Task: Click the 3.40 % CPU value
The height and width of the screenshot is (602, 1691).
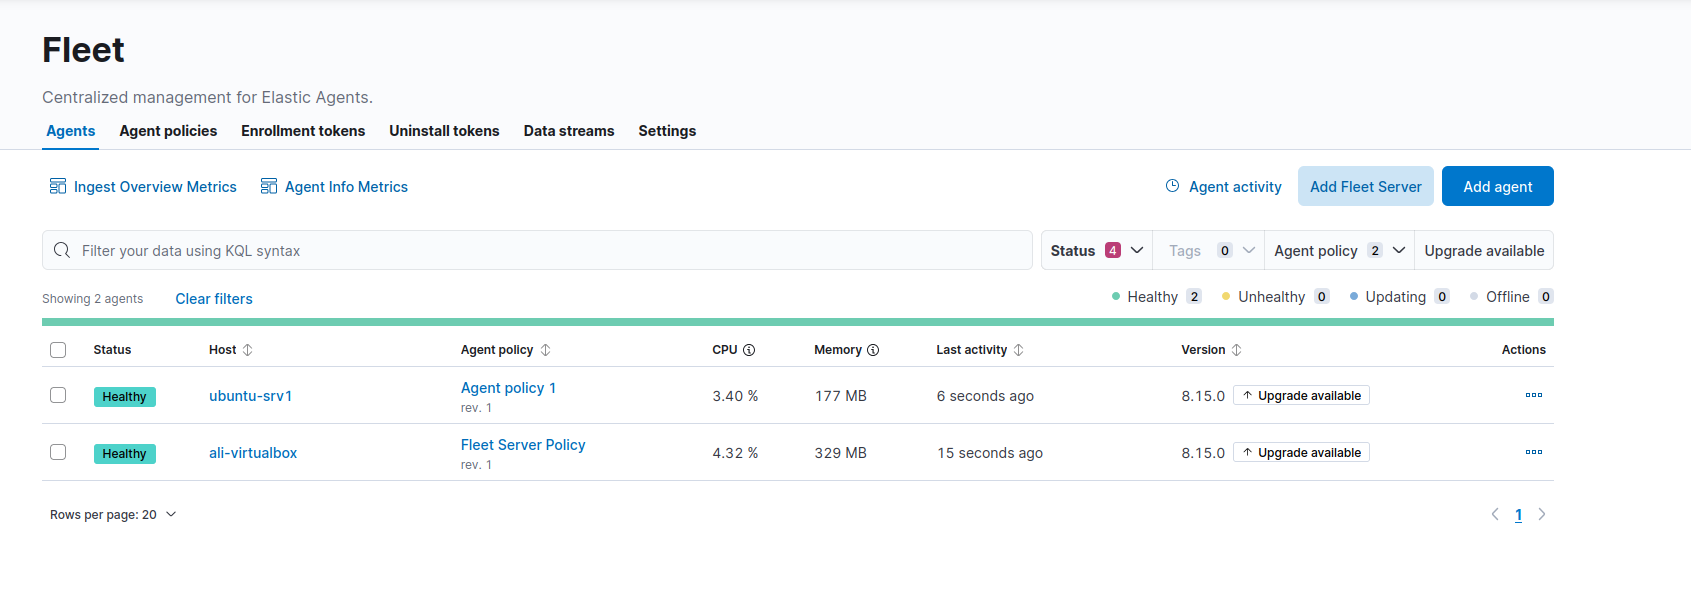Action: tap(735, 396)
